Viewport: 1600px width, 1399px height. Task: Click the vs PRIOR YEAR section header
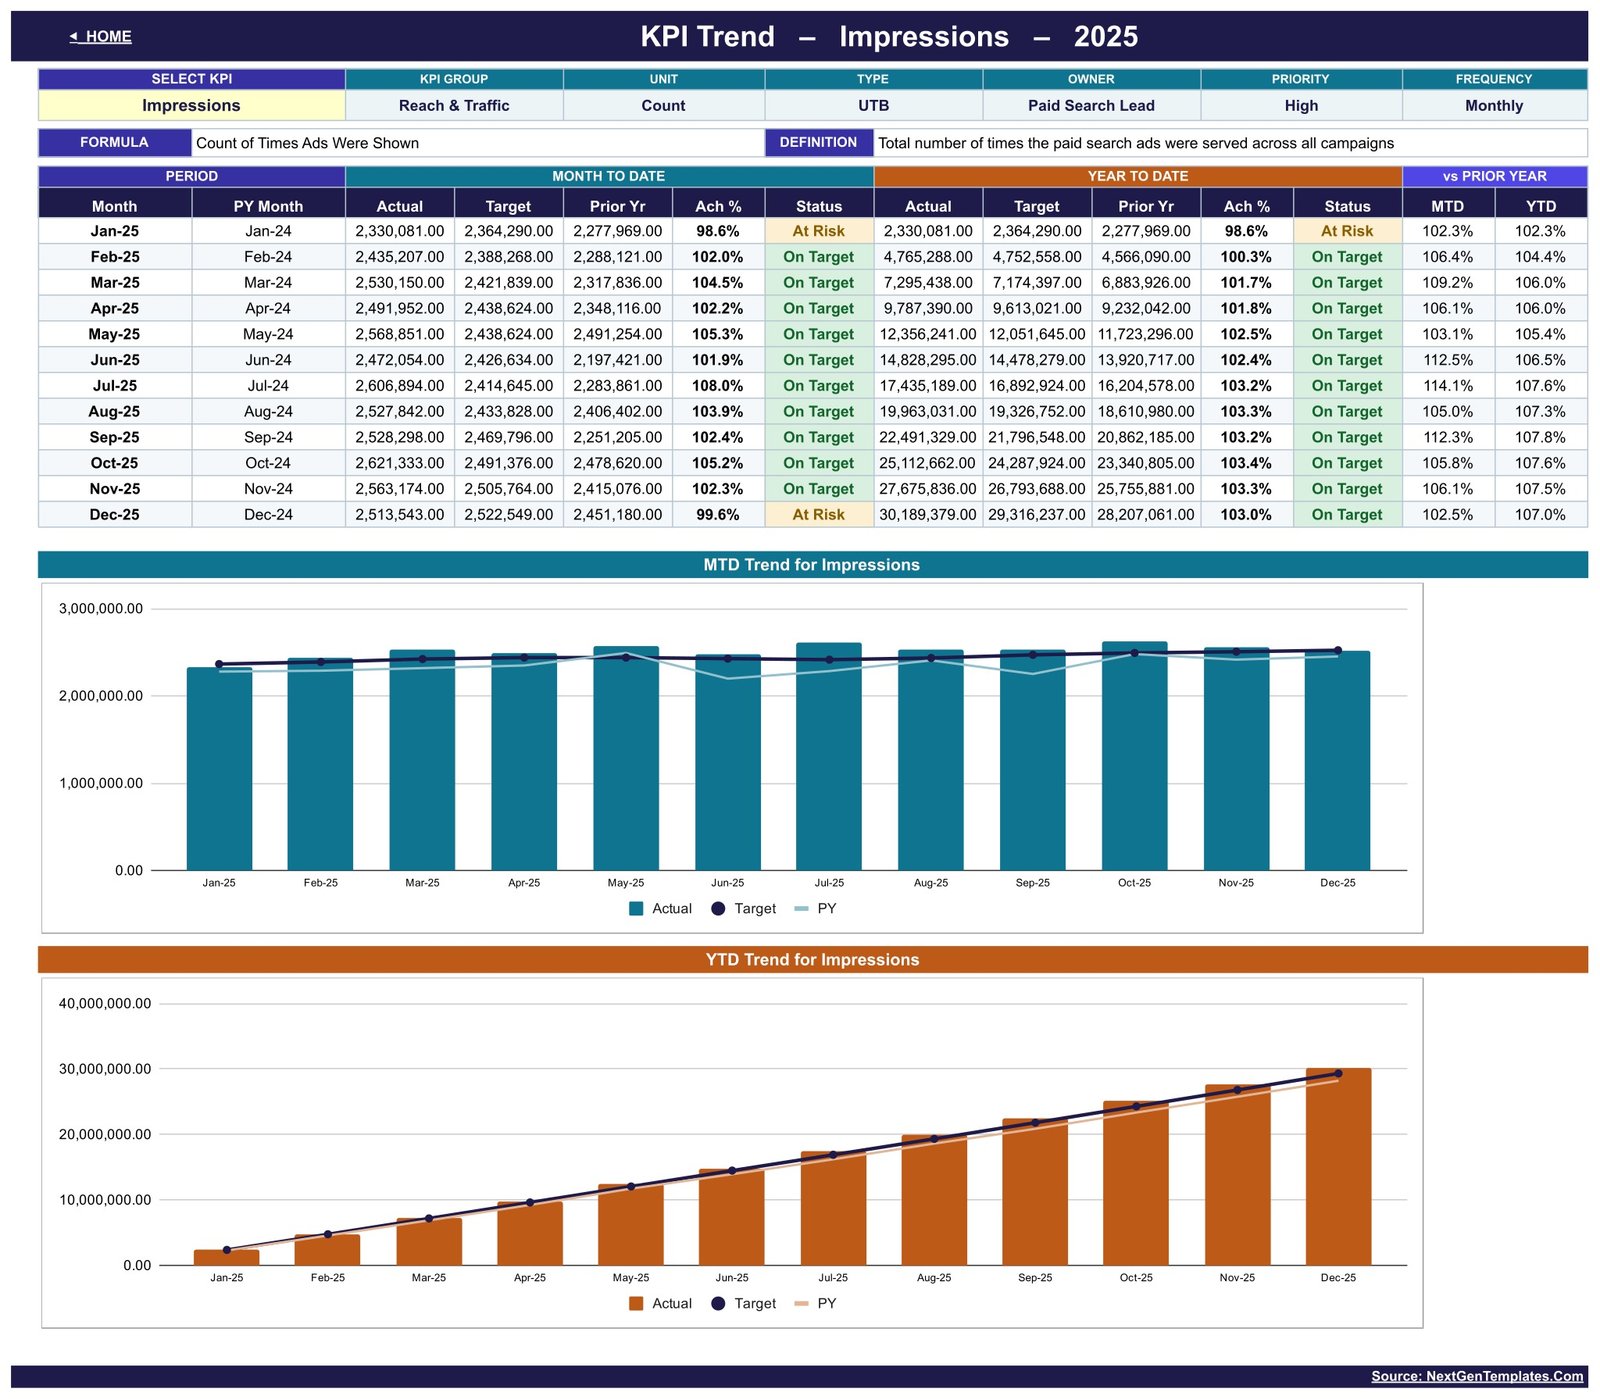click(x=1495, y=176)
